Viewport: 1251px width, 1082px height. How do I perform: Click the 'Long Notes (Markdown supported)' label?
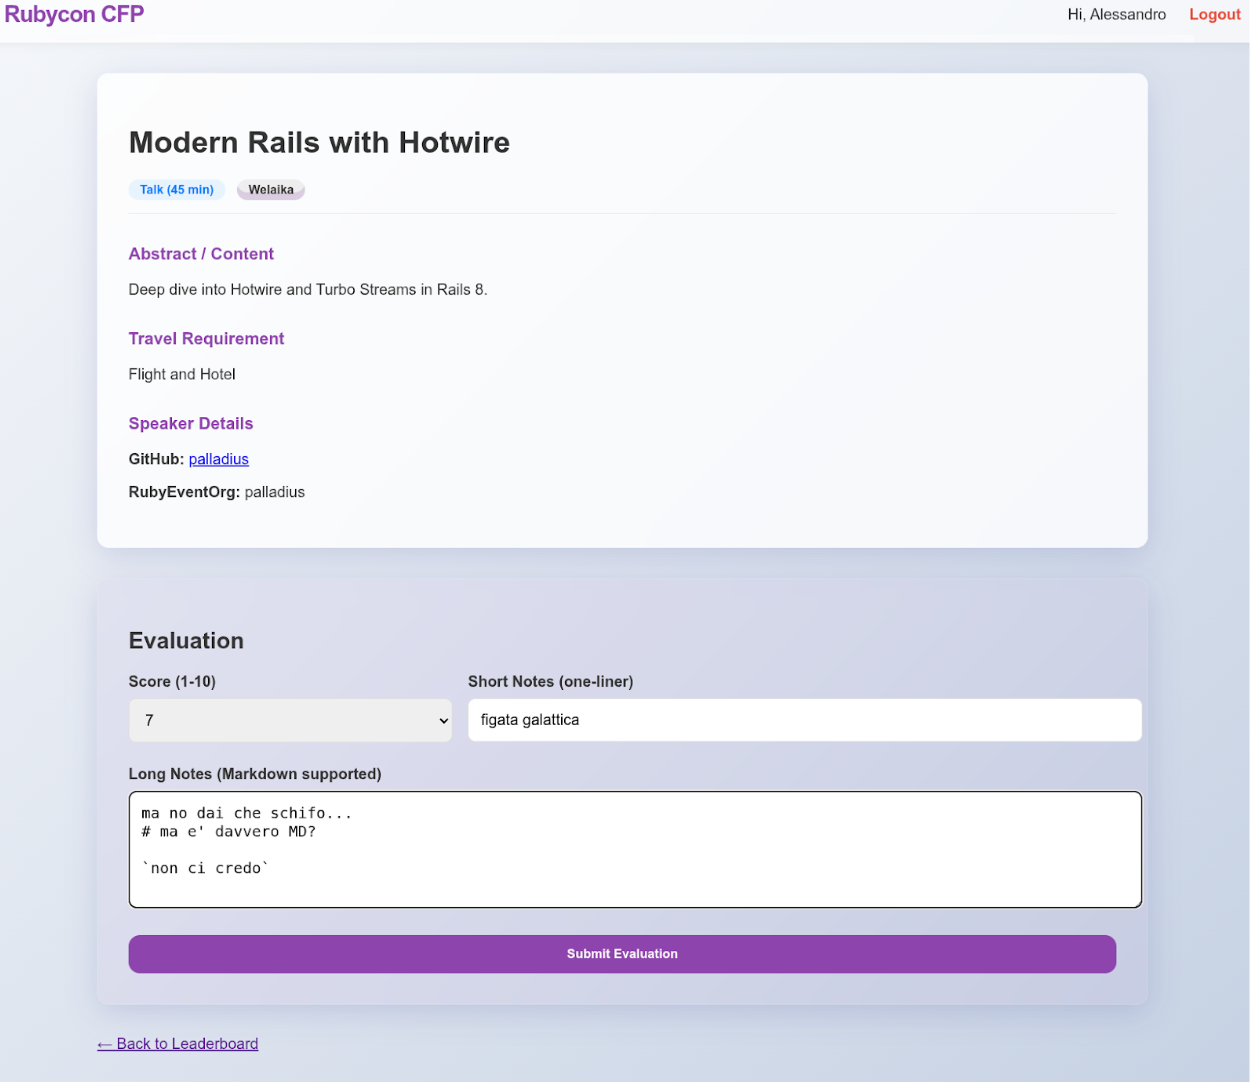coord(255,774)
